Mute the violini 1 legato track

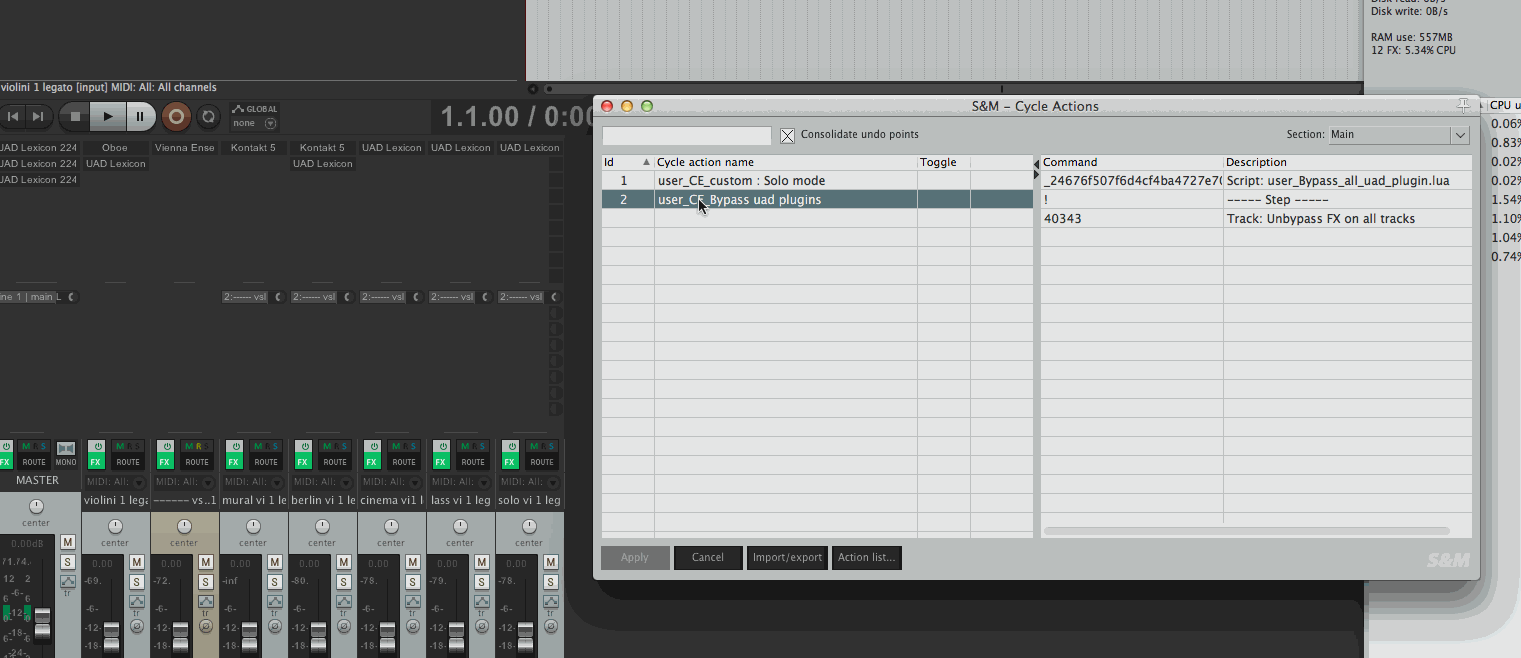[137, 562]
